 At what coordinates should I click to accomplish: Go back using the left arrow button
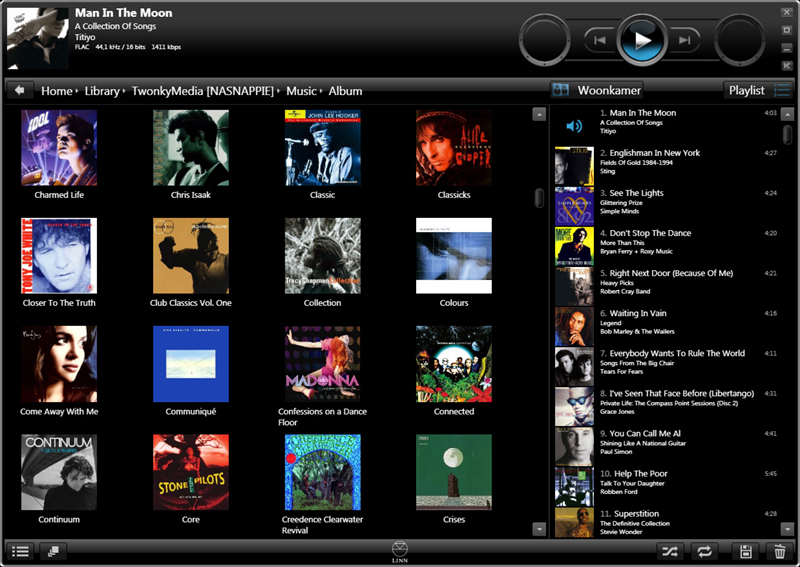pyautogui.click(x=20, y=90)
